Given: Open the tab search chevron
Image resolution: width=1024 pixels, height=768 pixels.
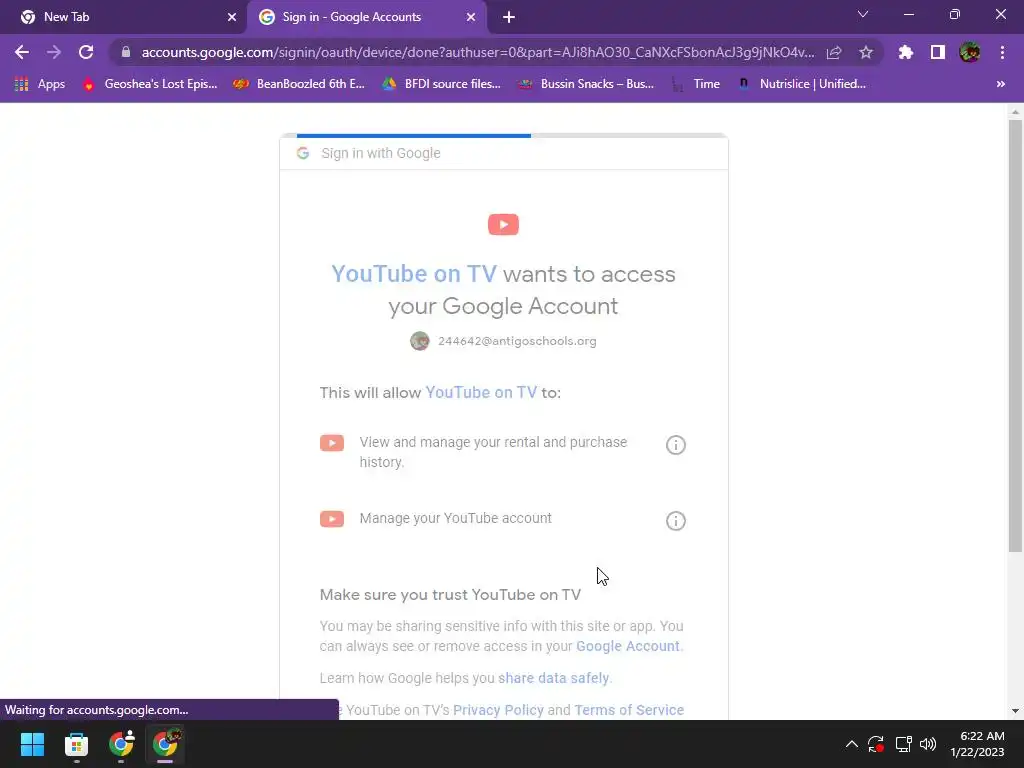Looking at the screenshot, I should [x=863, y=14].
